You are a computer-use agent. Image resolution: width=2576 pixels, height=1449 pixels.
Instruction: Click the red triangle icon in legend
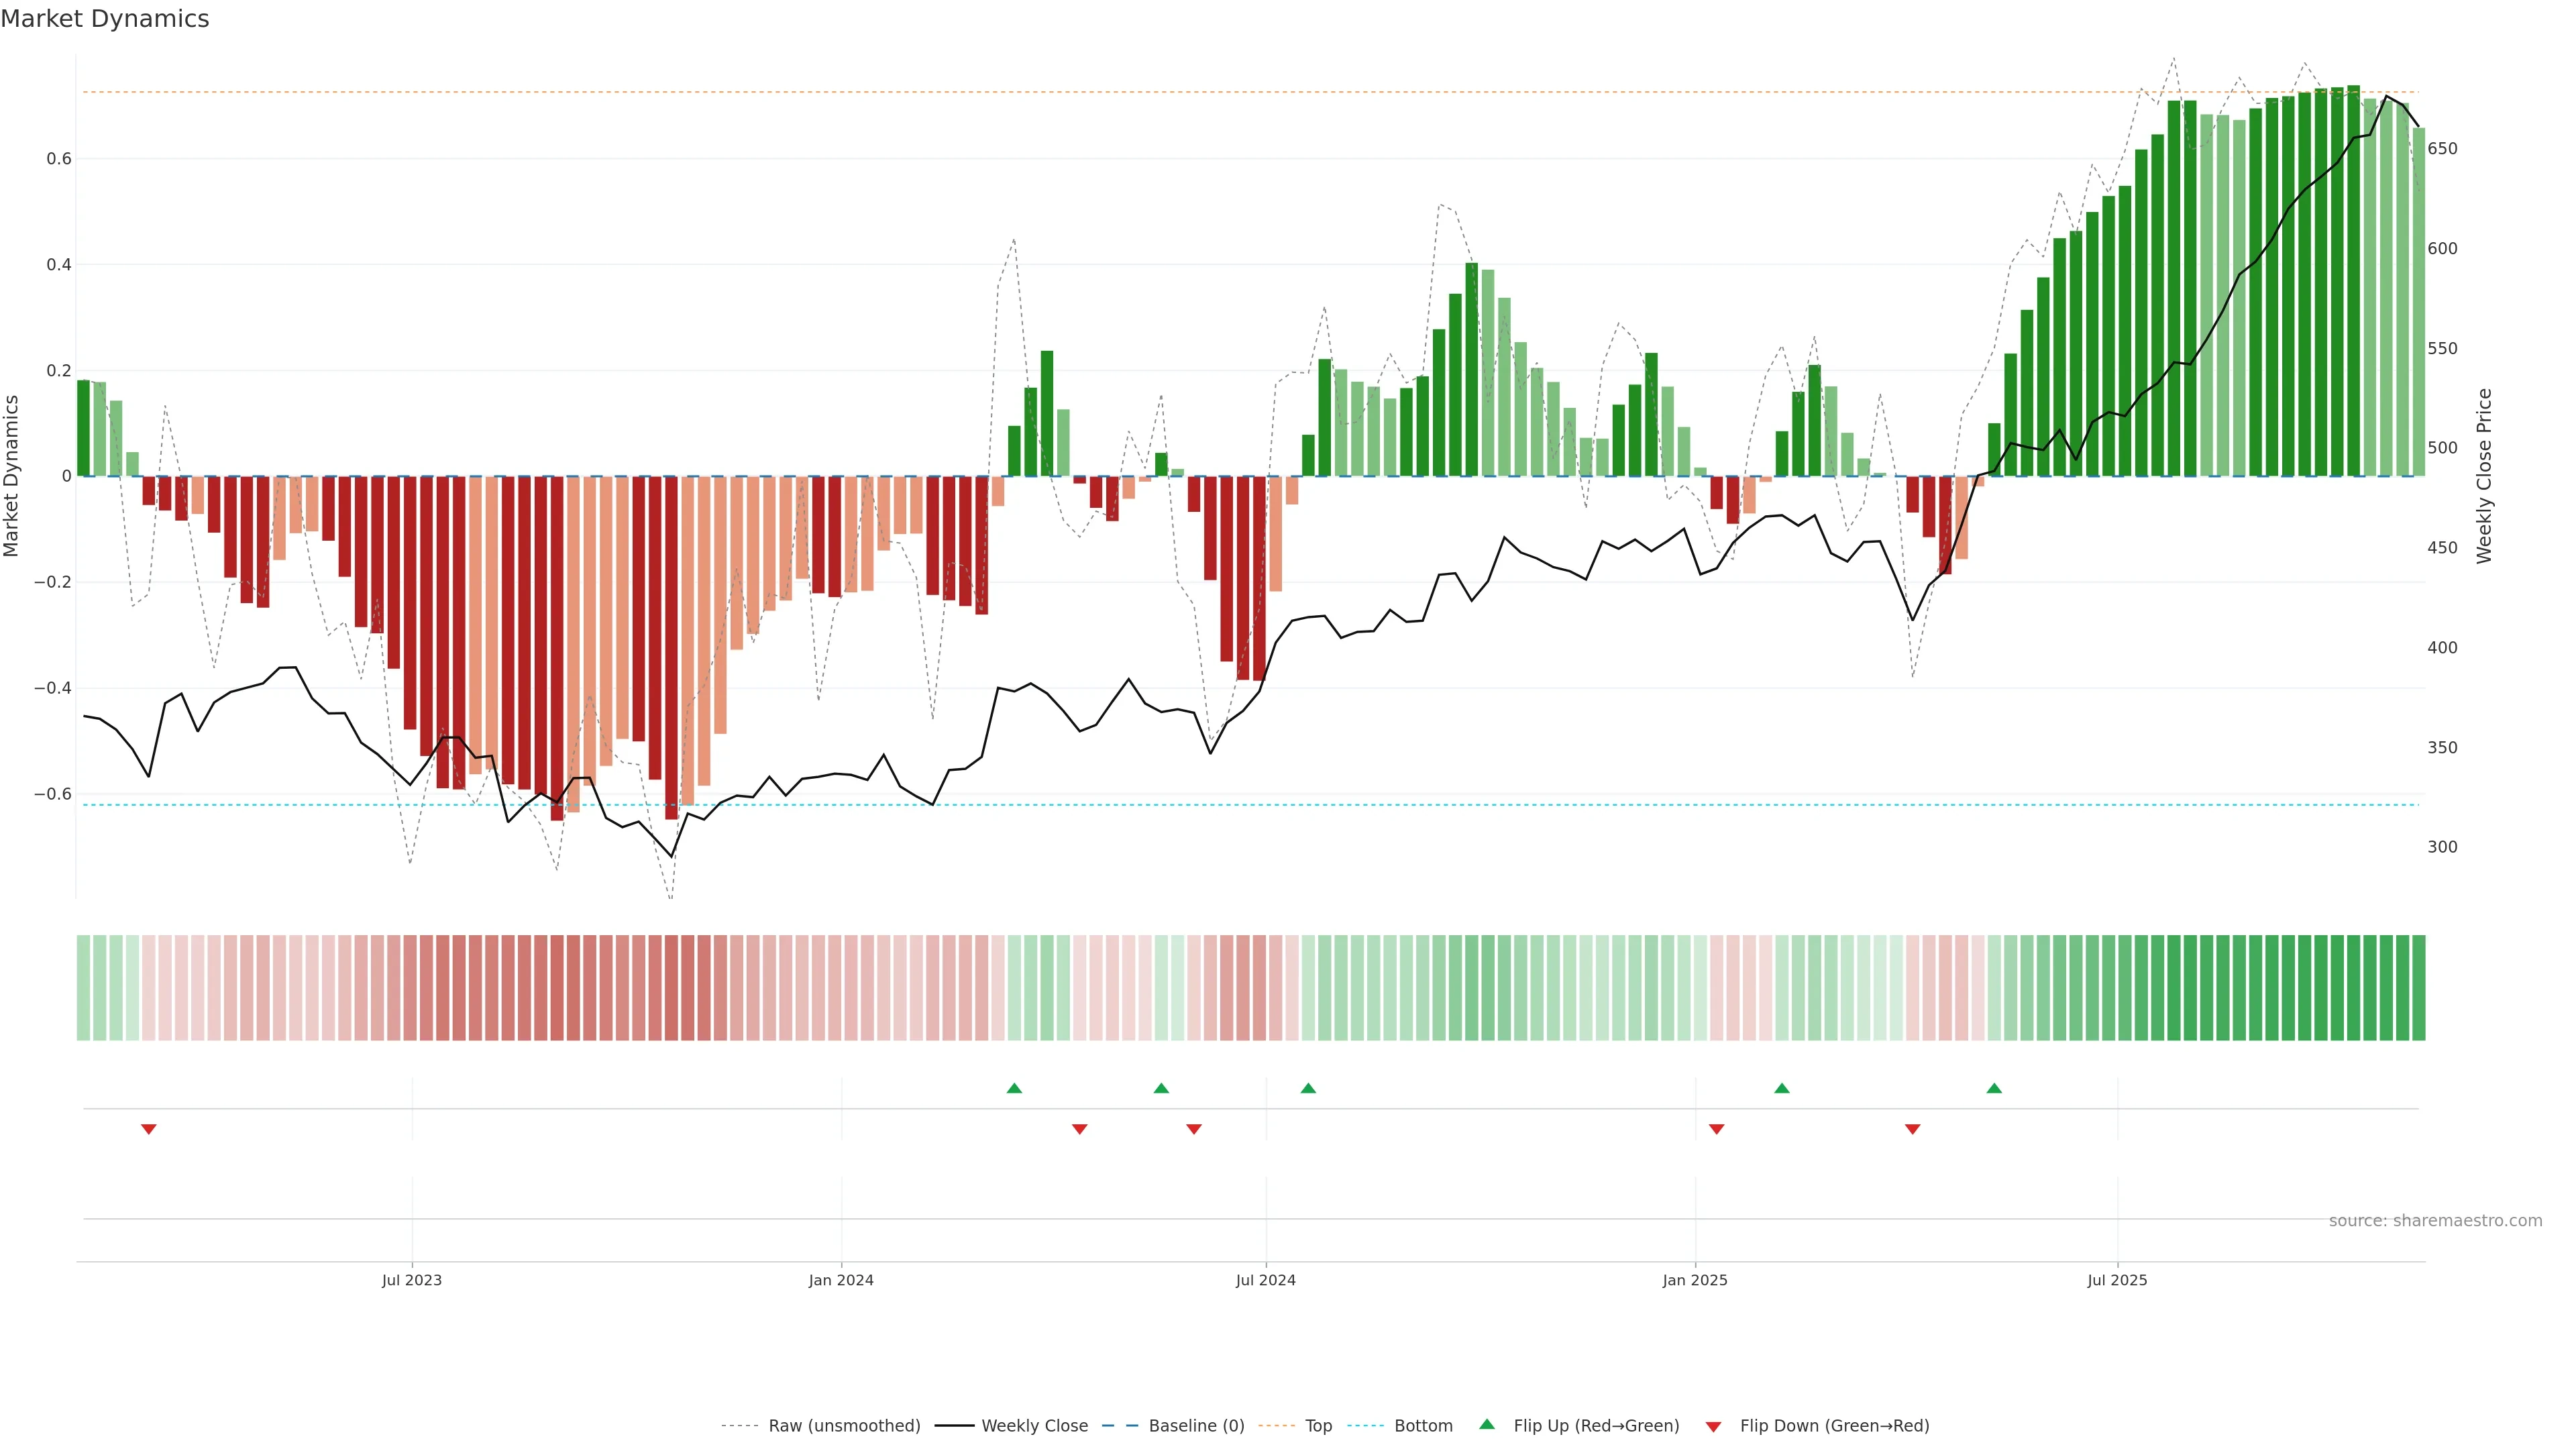[1713, 1427]
